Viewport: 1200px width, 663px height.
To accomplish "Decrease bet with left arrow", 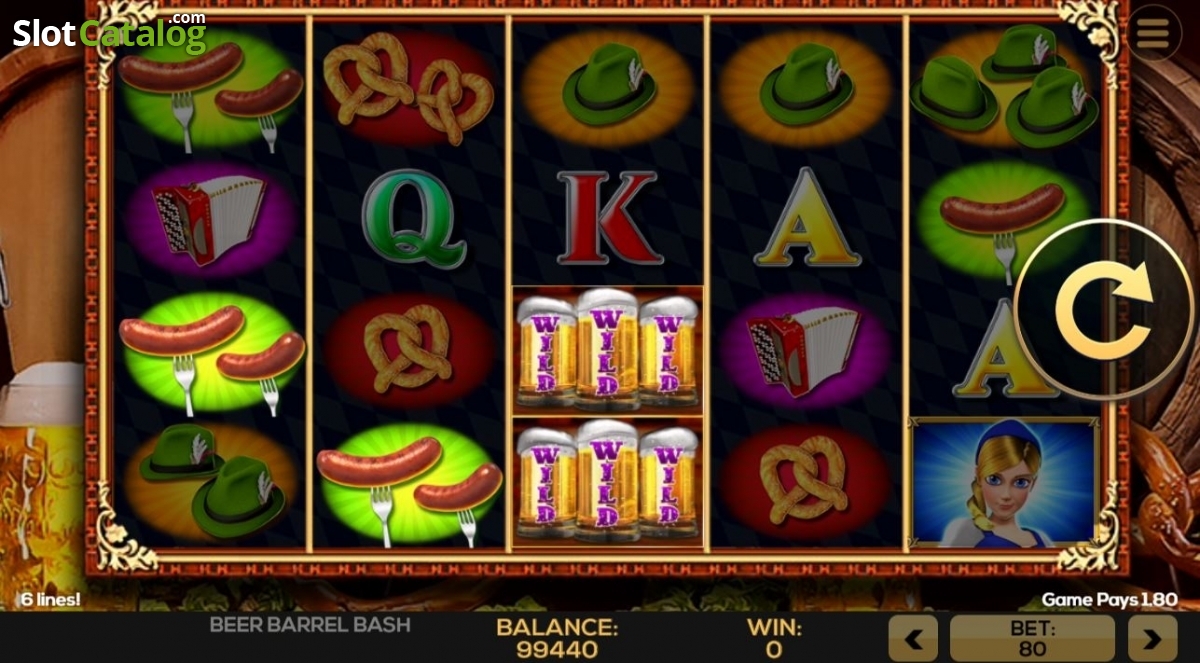I will click(x=913, y=639).
